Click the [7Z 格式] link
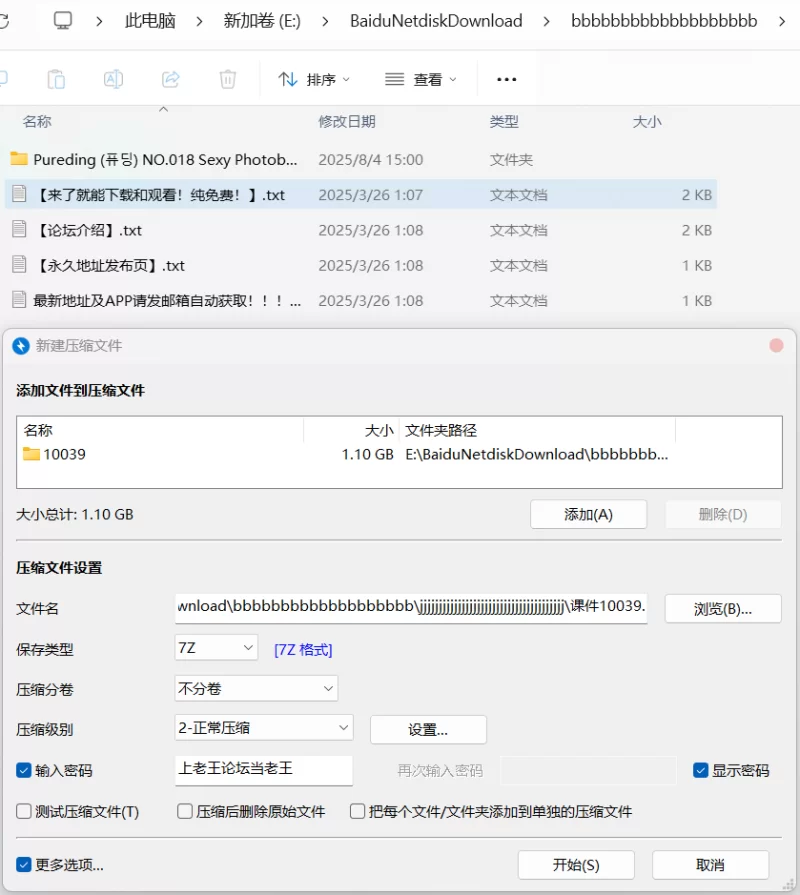The height and width of the screenshot is (895, 800). 303,650
